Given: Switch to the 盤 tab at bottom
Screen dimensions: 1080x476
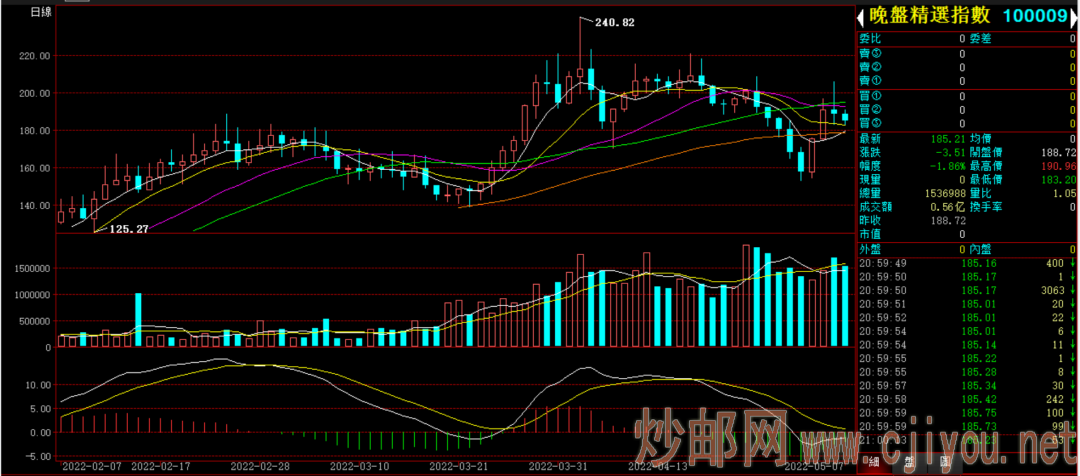Looking at the screenshot, I should click(909, 464).
